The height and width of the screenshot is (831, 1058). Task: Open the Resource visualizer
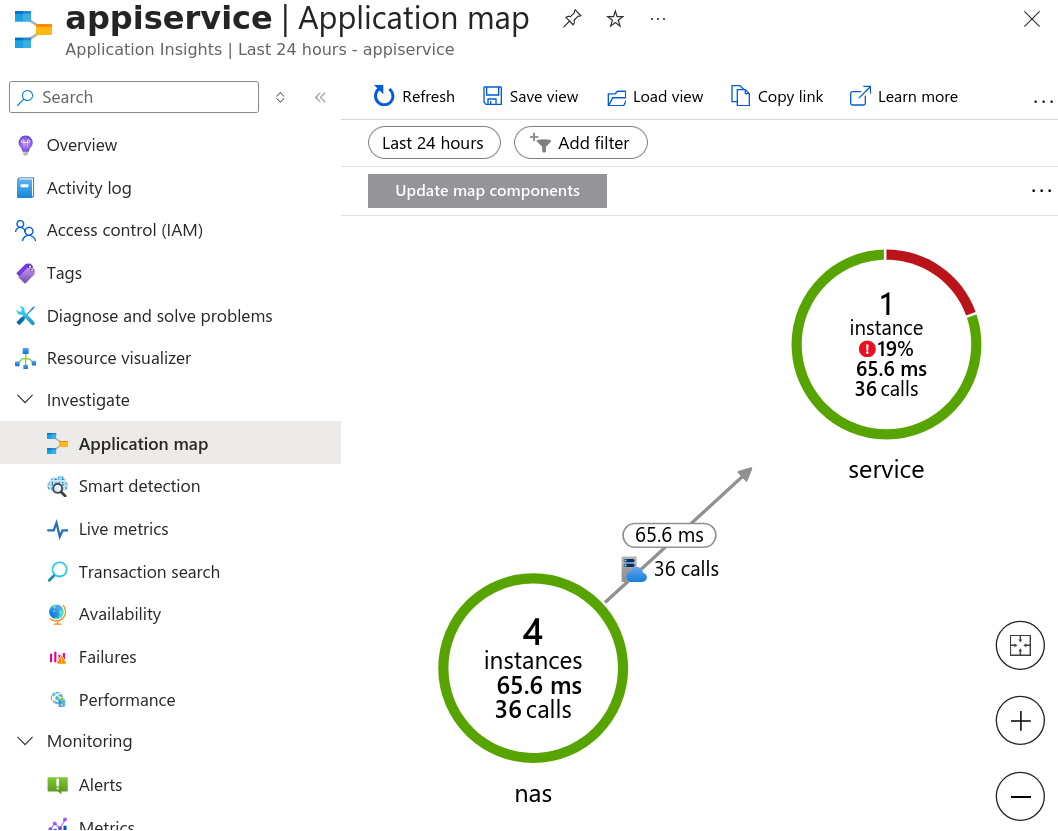tap(120, 358)
